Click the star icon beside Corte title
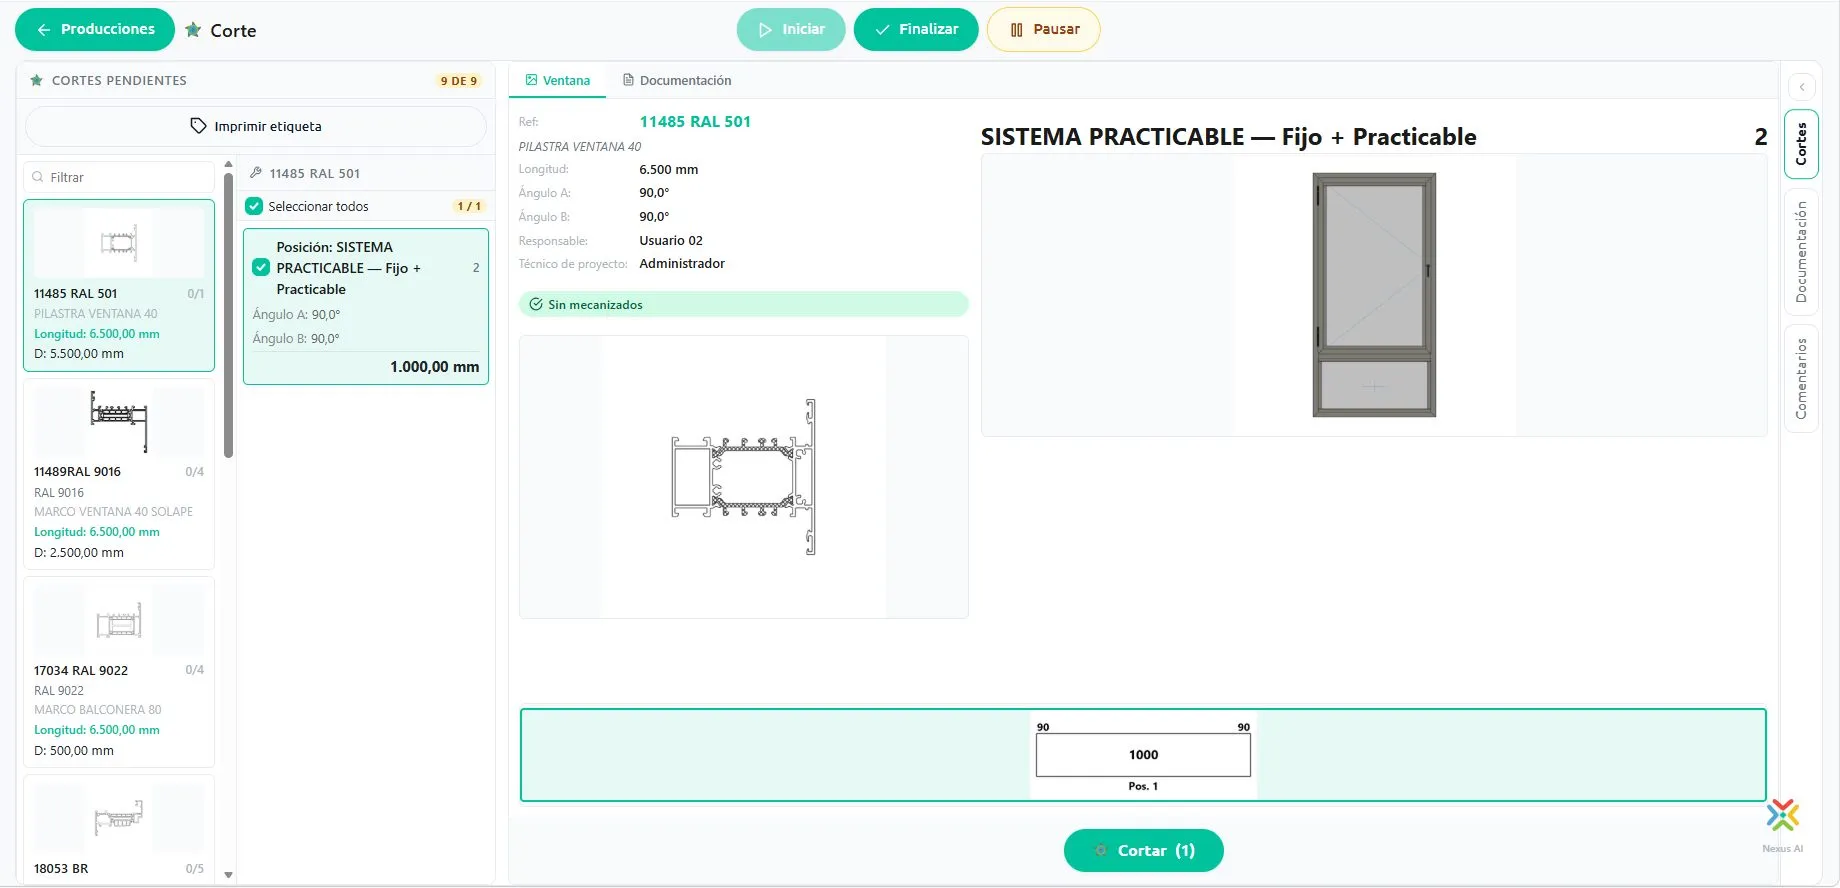Screen dimensions: 1840x888 click(193, 30)
